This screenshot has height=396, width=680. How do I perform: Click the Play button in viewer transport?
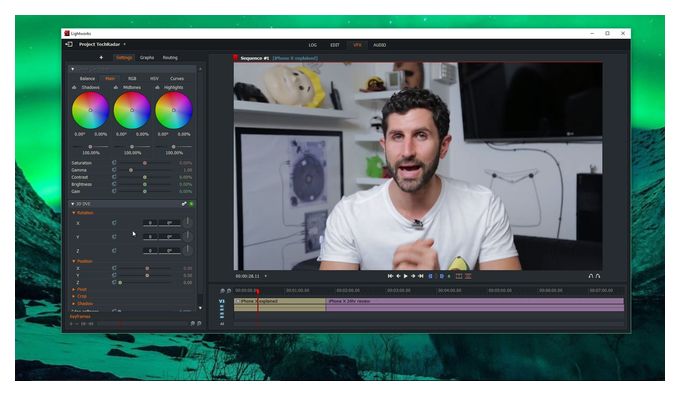[x=405, y=276]
